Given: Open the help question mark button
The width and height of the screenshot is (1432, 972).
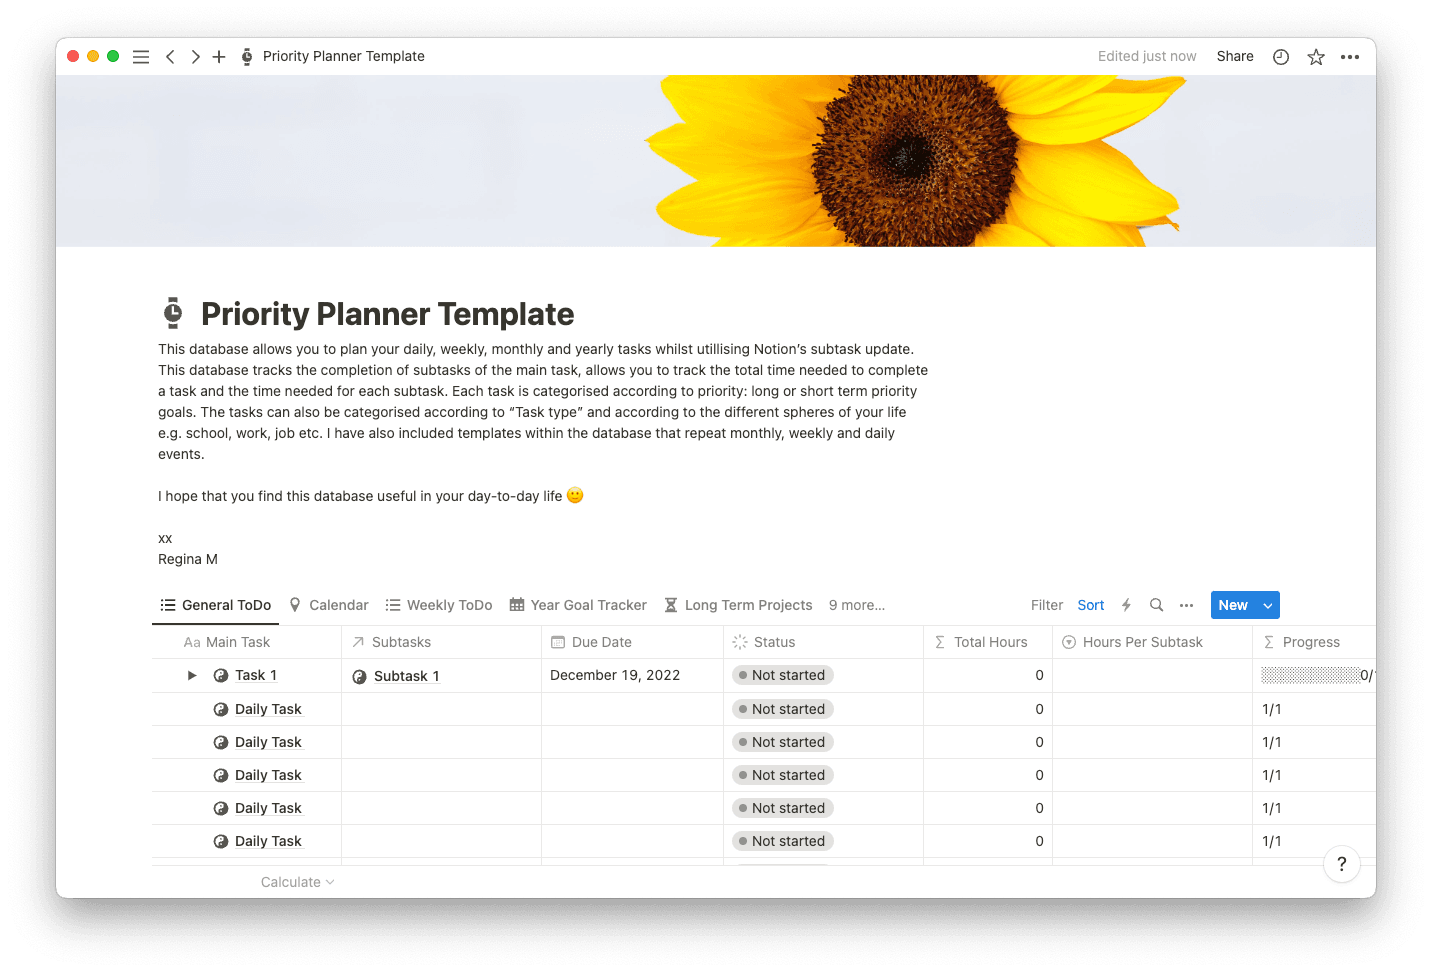Looking at the screenshot, I should pos(1341,864).
